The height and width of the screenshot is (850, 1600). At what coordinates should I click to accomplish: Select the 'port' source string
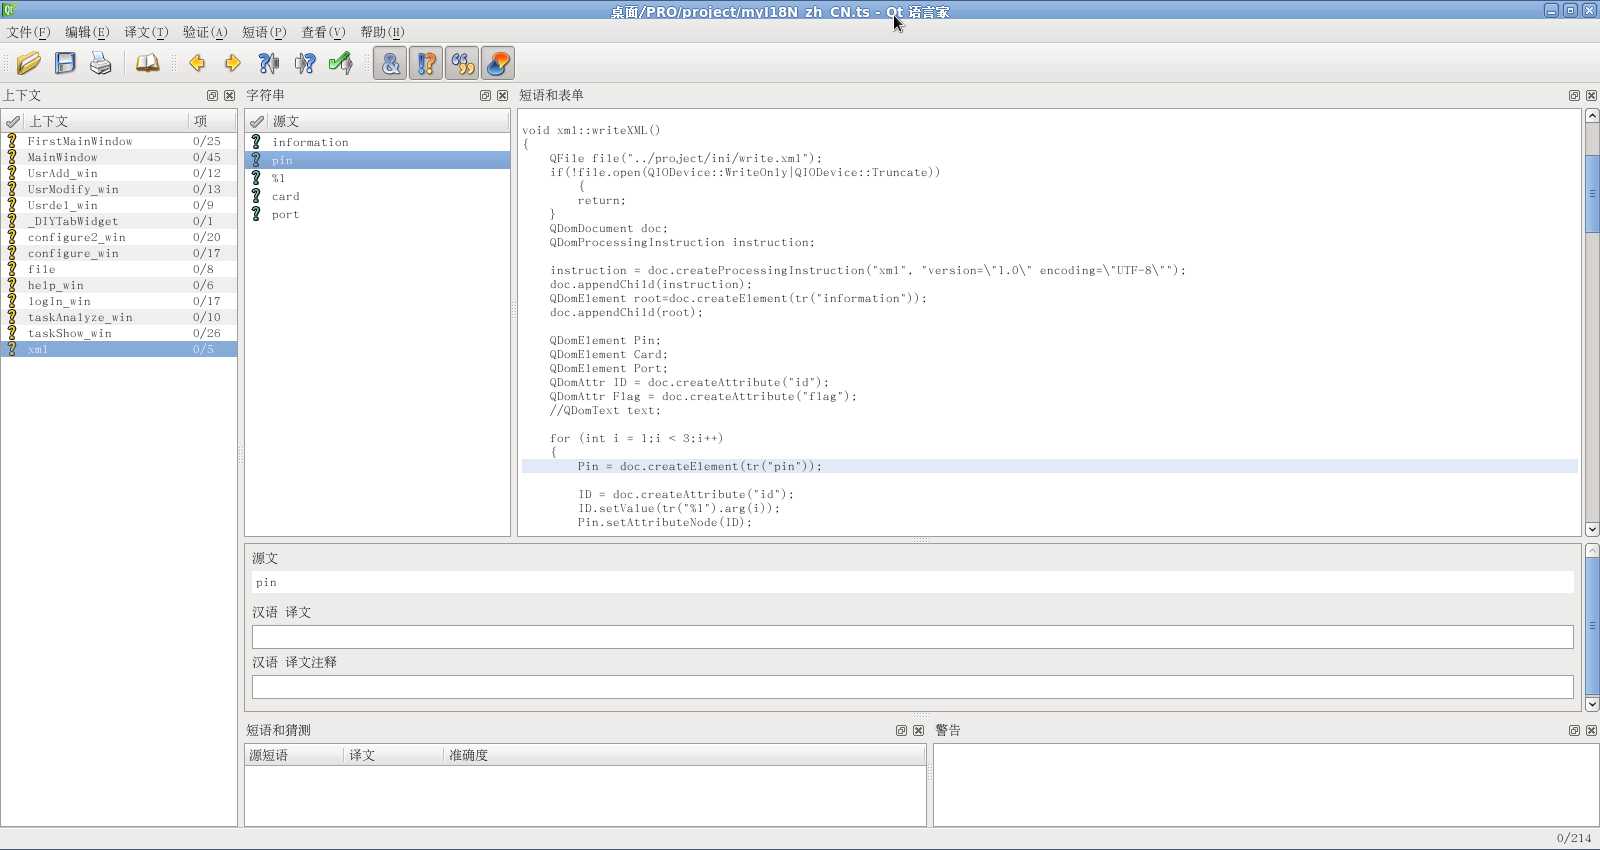377,214
